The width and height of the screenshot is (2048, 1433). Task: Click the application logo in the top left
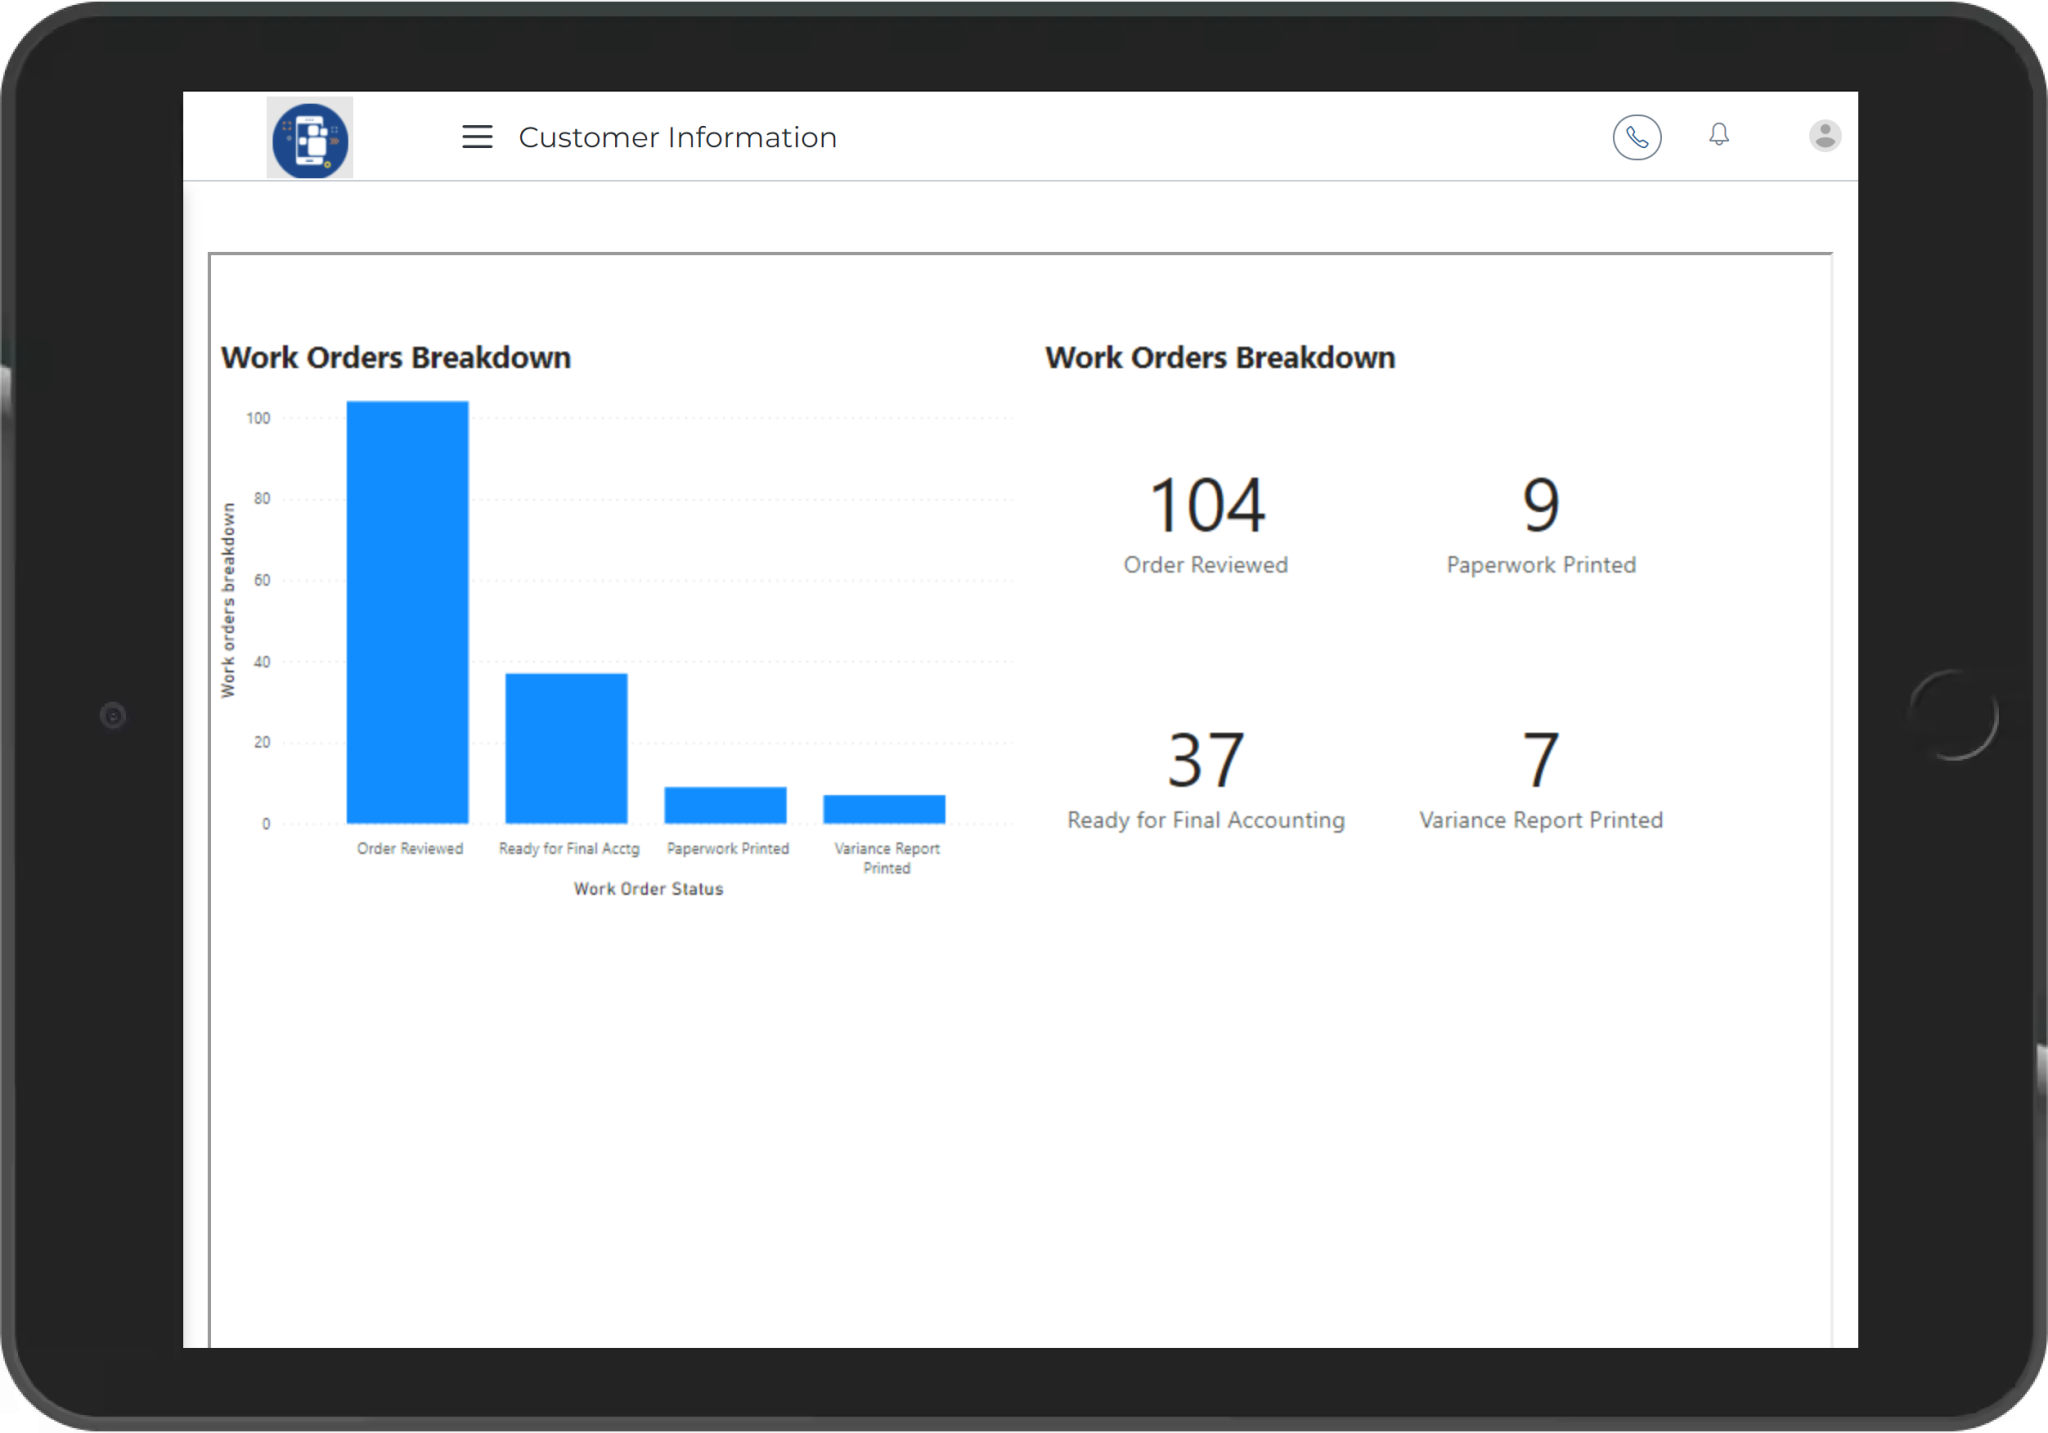[309, 139]
